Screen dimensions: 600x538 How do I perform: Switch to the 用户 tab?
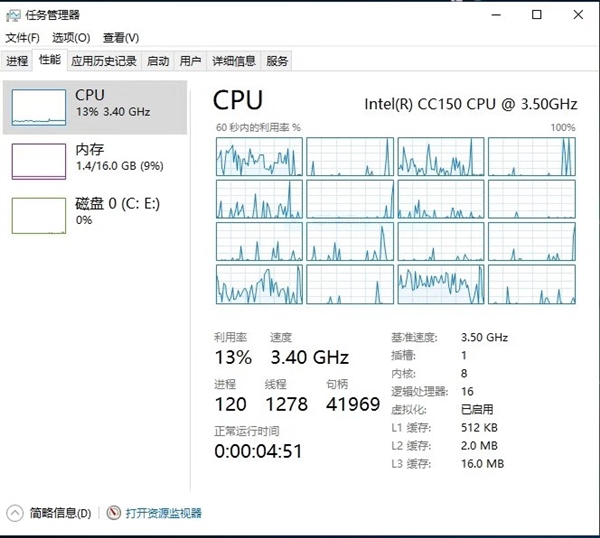tap(190, 61)
